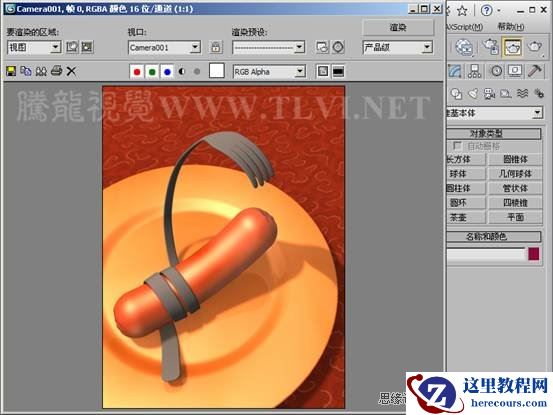Click the magenta object color swatch
The height and width of the screenshot is (415, 553).
[534, 254]
